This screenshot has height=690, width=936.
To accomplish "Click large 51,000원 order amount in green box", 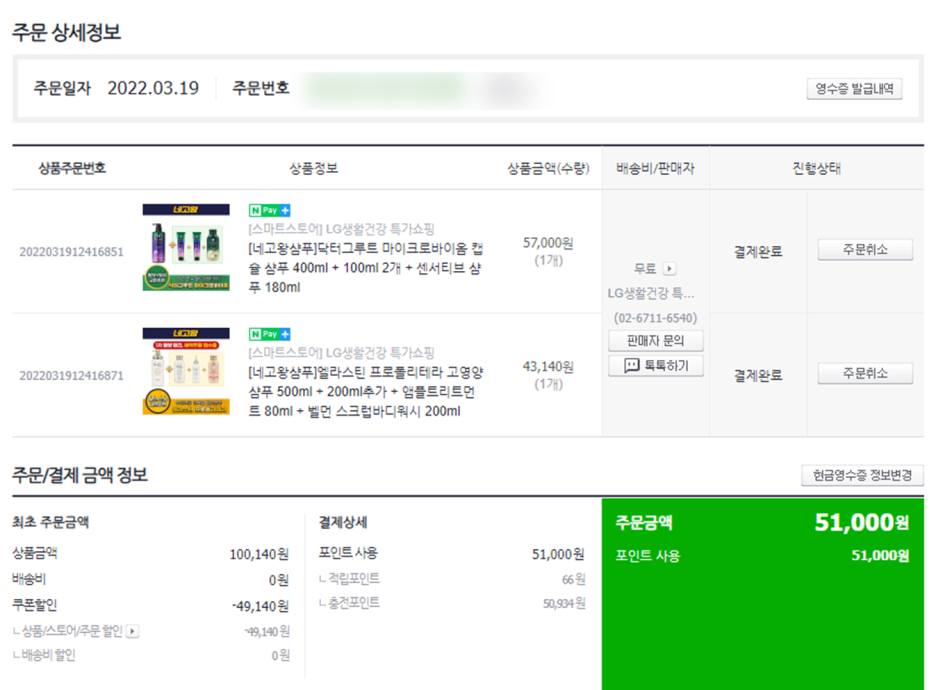I will tap(862, 522).
